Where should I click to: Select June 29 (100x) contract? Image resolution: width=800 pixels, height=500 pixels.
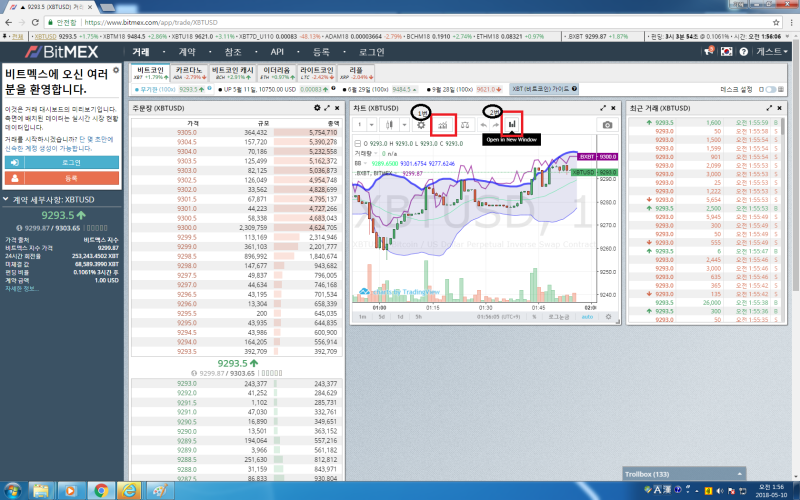(382, 89)
